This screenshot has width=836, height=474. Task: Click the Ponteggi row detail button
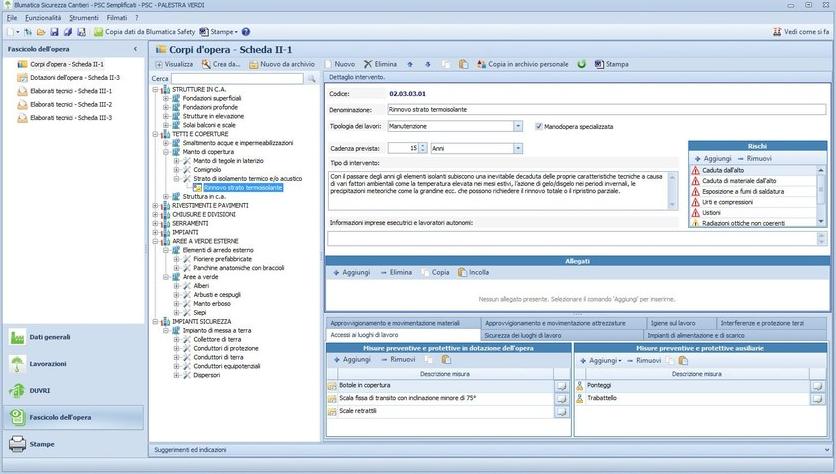coord(817,386)
